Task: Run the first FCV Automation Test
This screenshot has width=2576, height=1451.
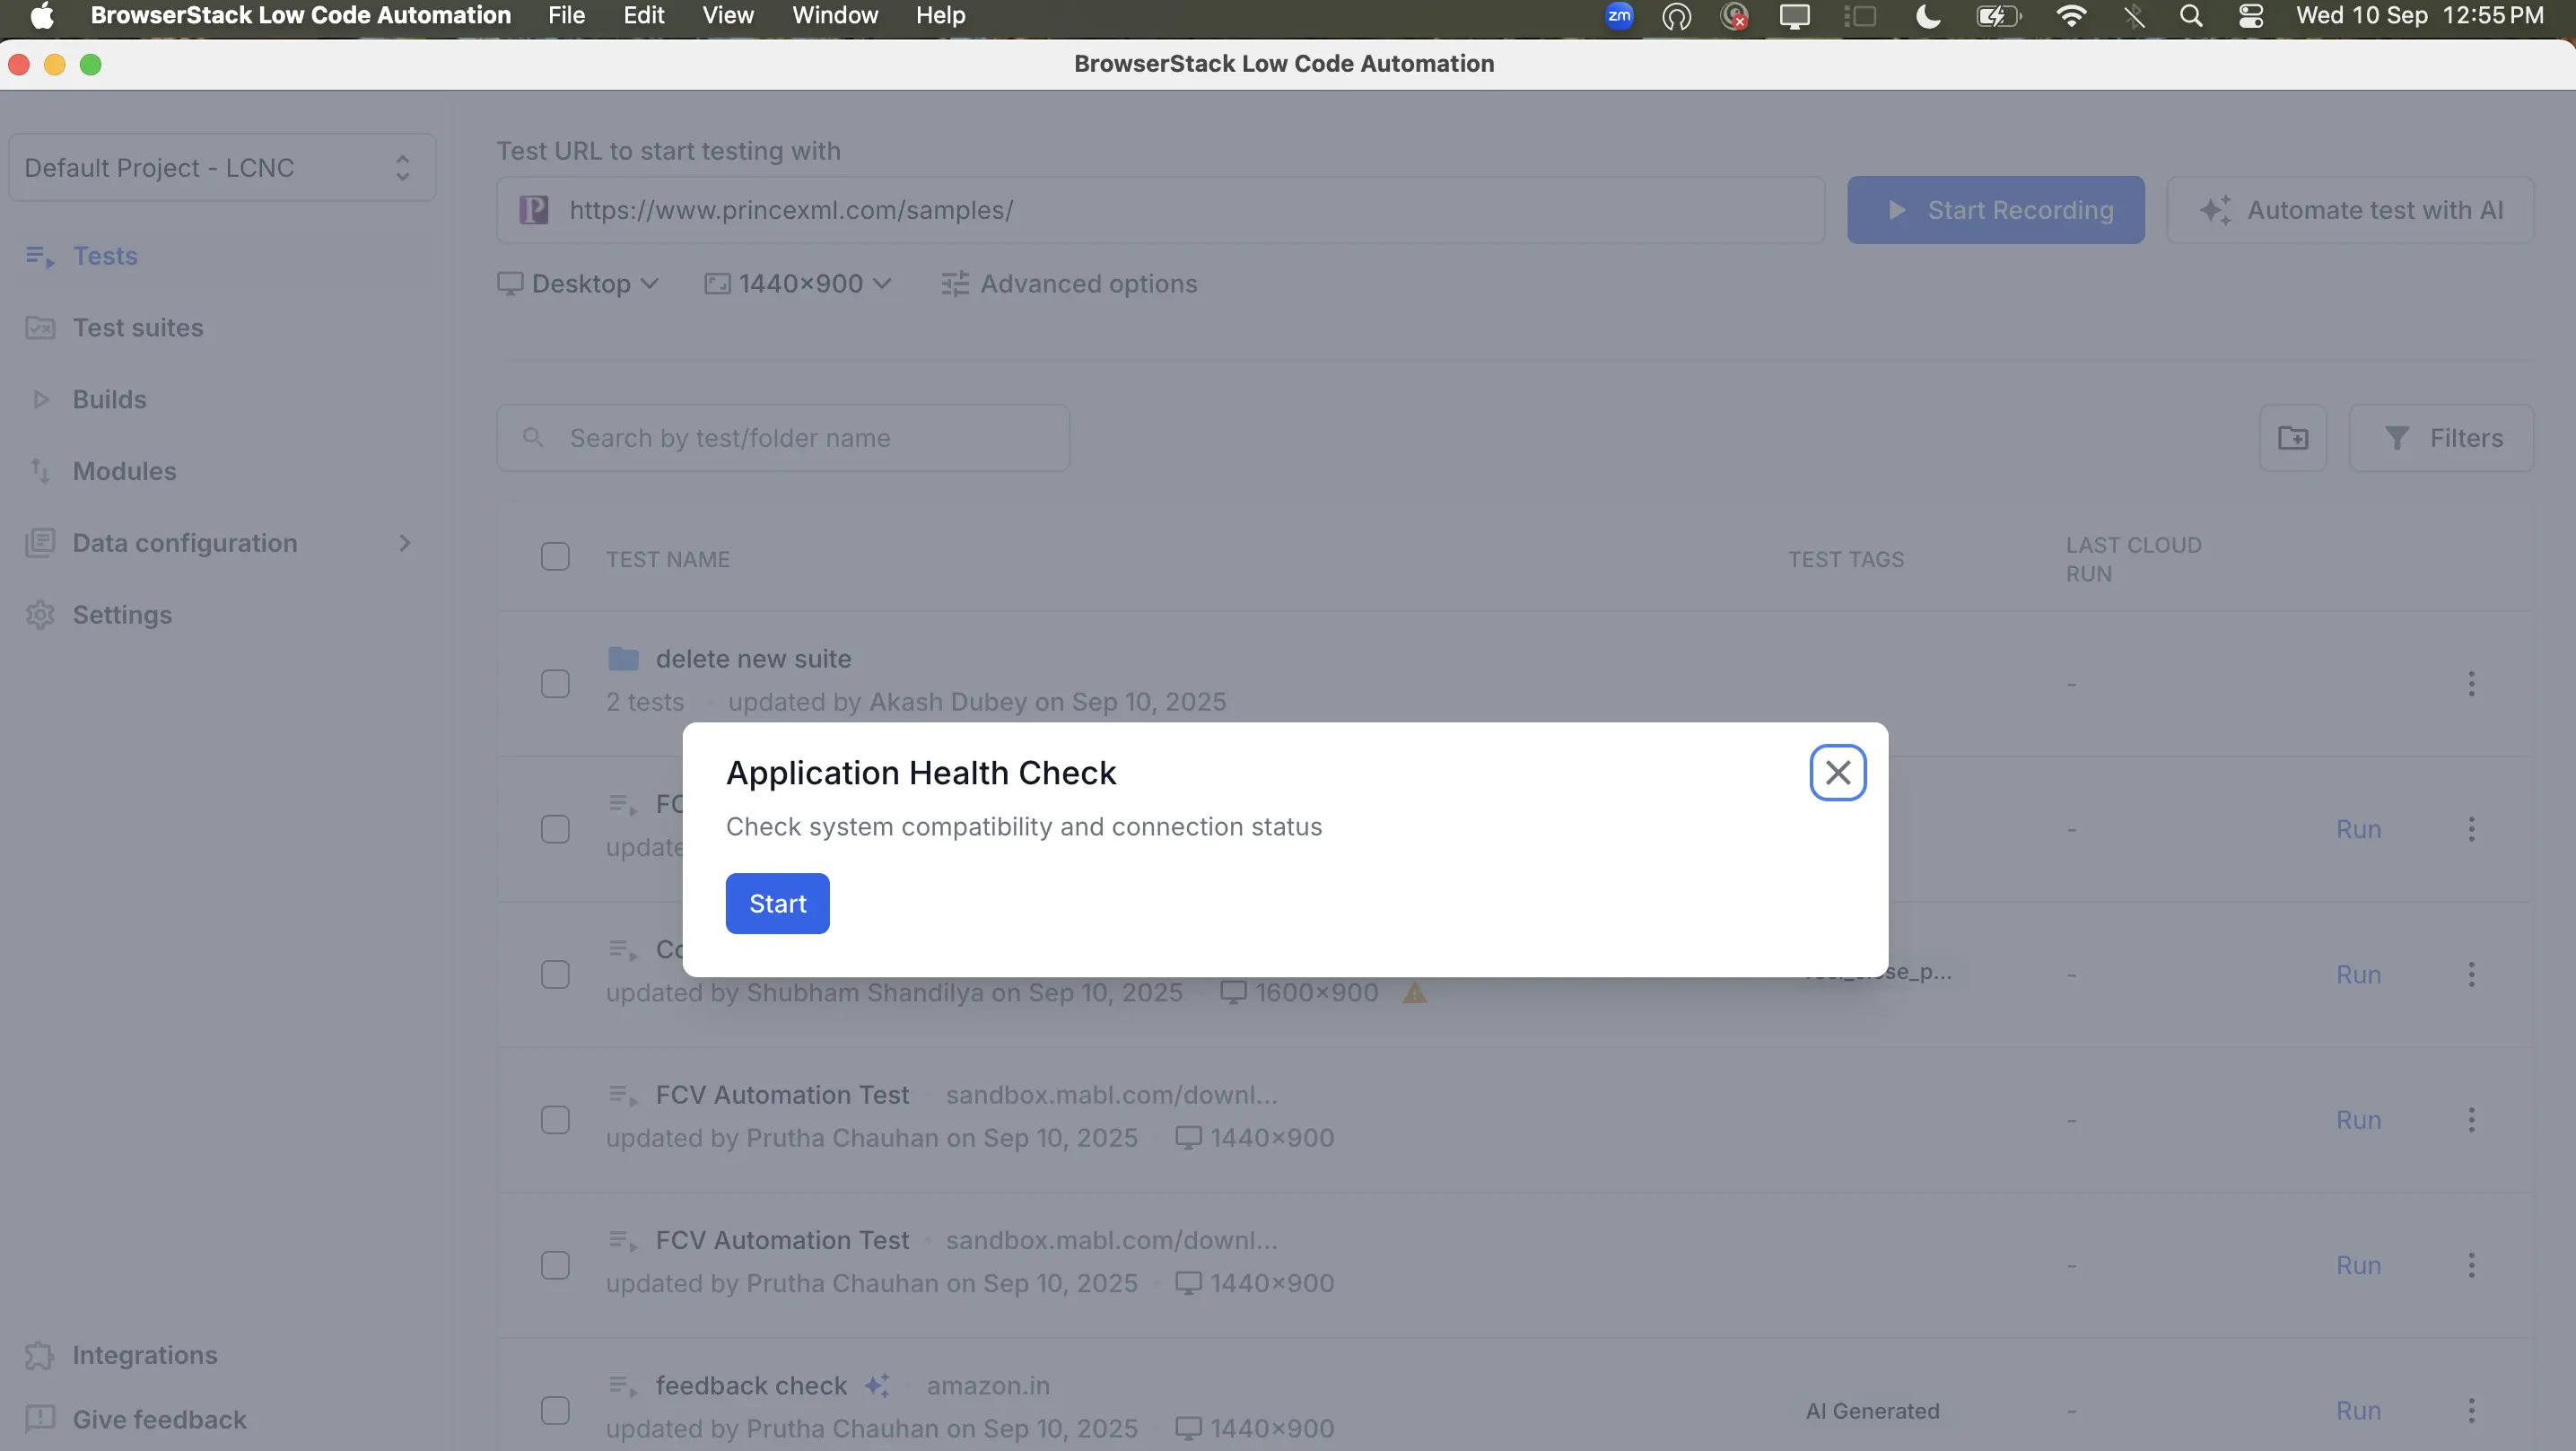Action: tap(2358, 1120)
